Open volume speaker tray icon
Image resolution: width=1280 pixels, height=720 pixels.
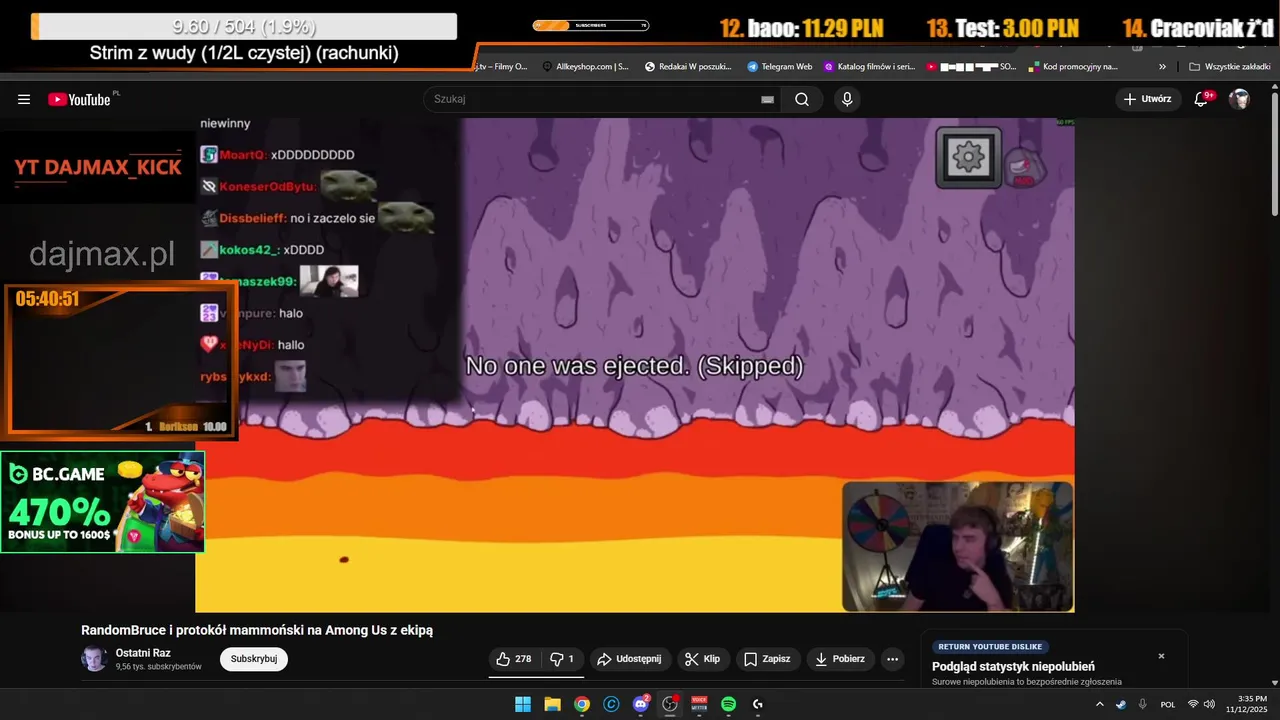point(1209,704)
